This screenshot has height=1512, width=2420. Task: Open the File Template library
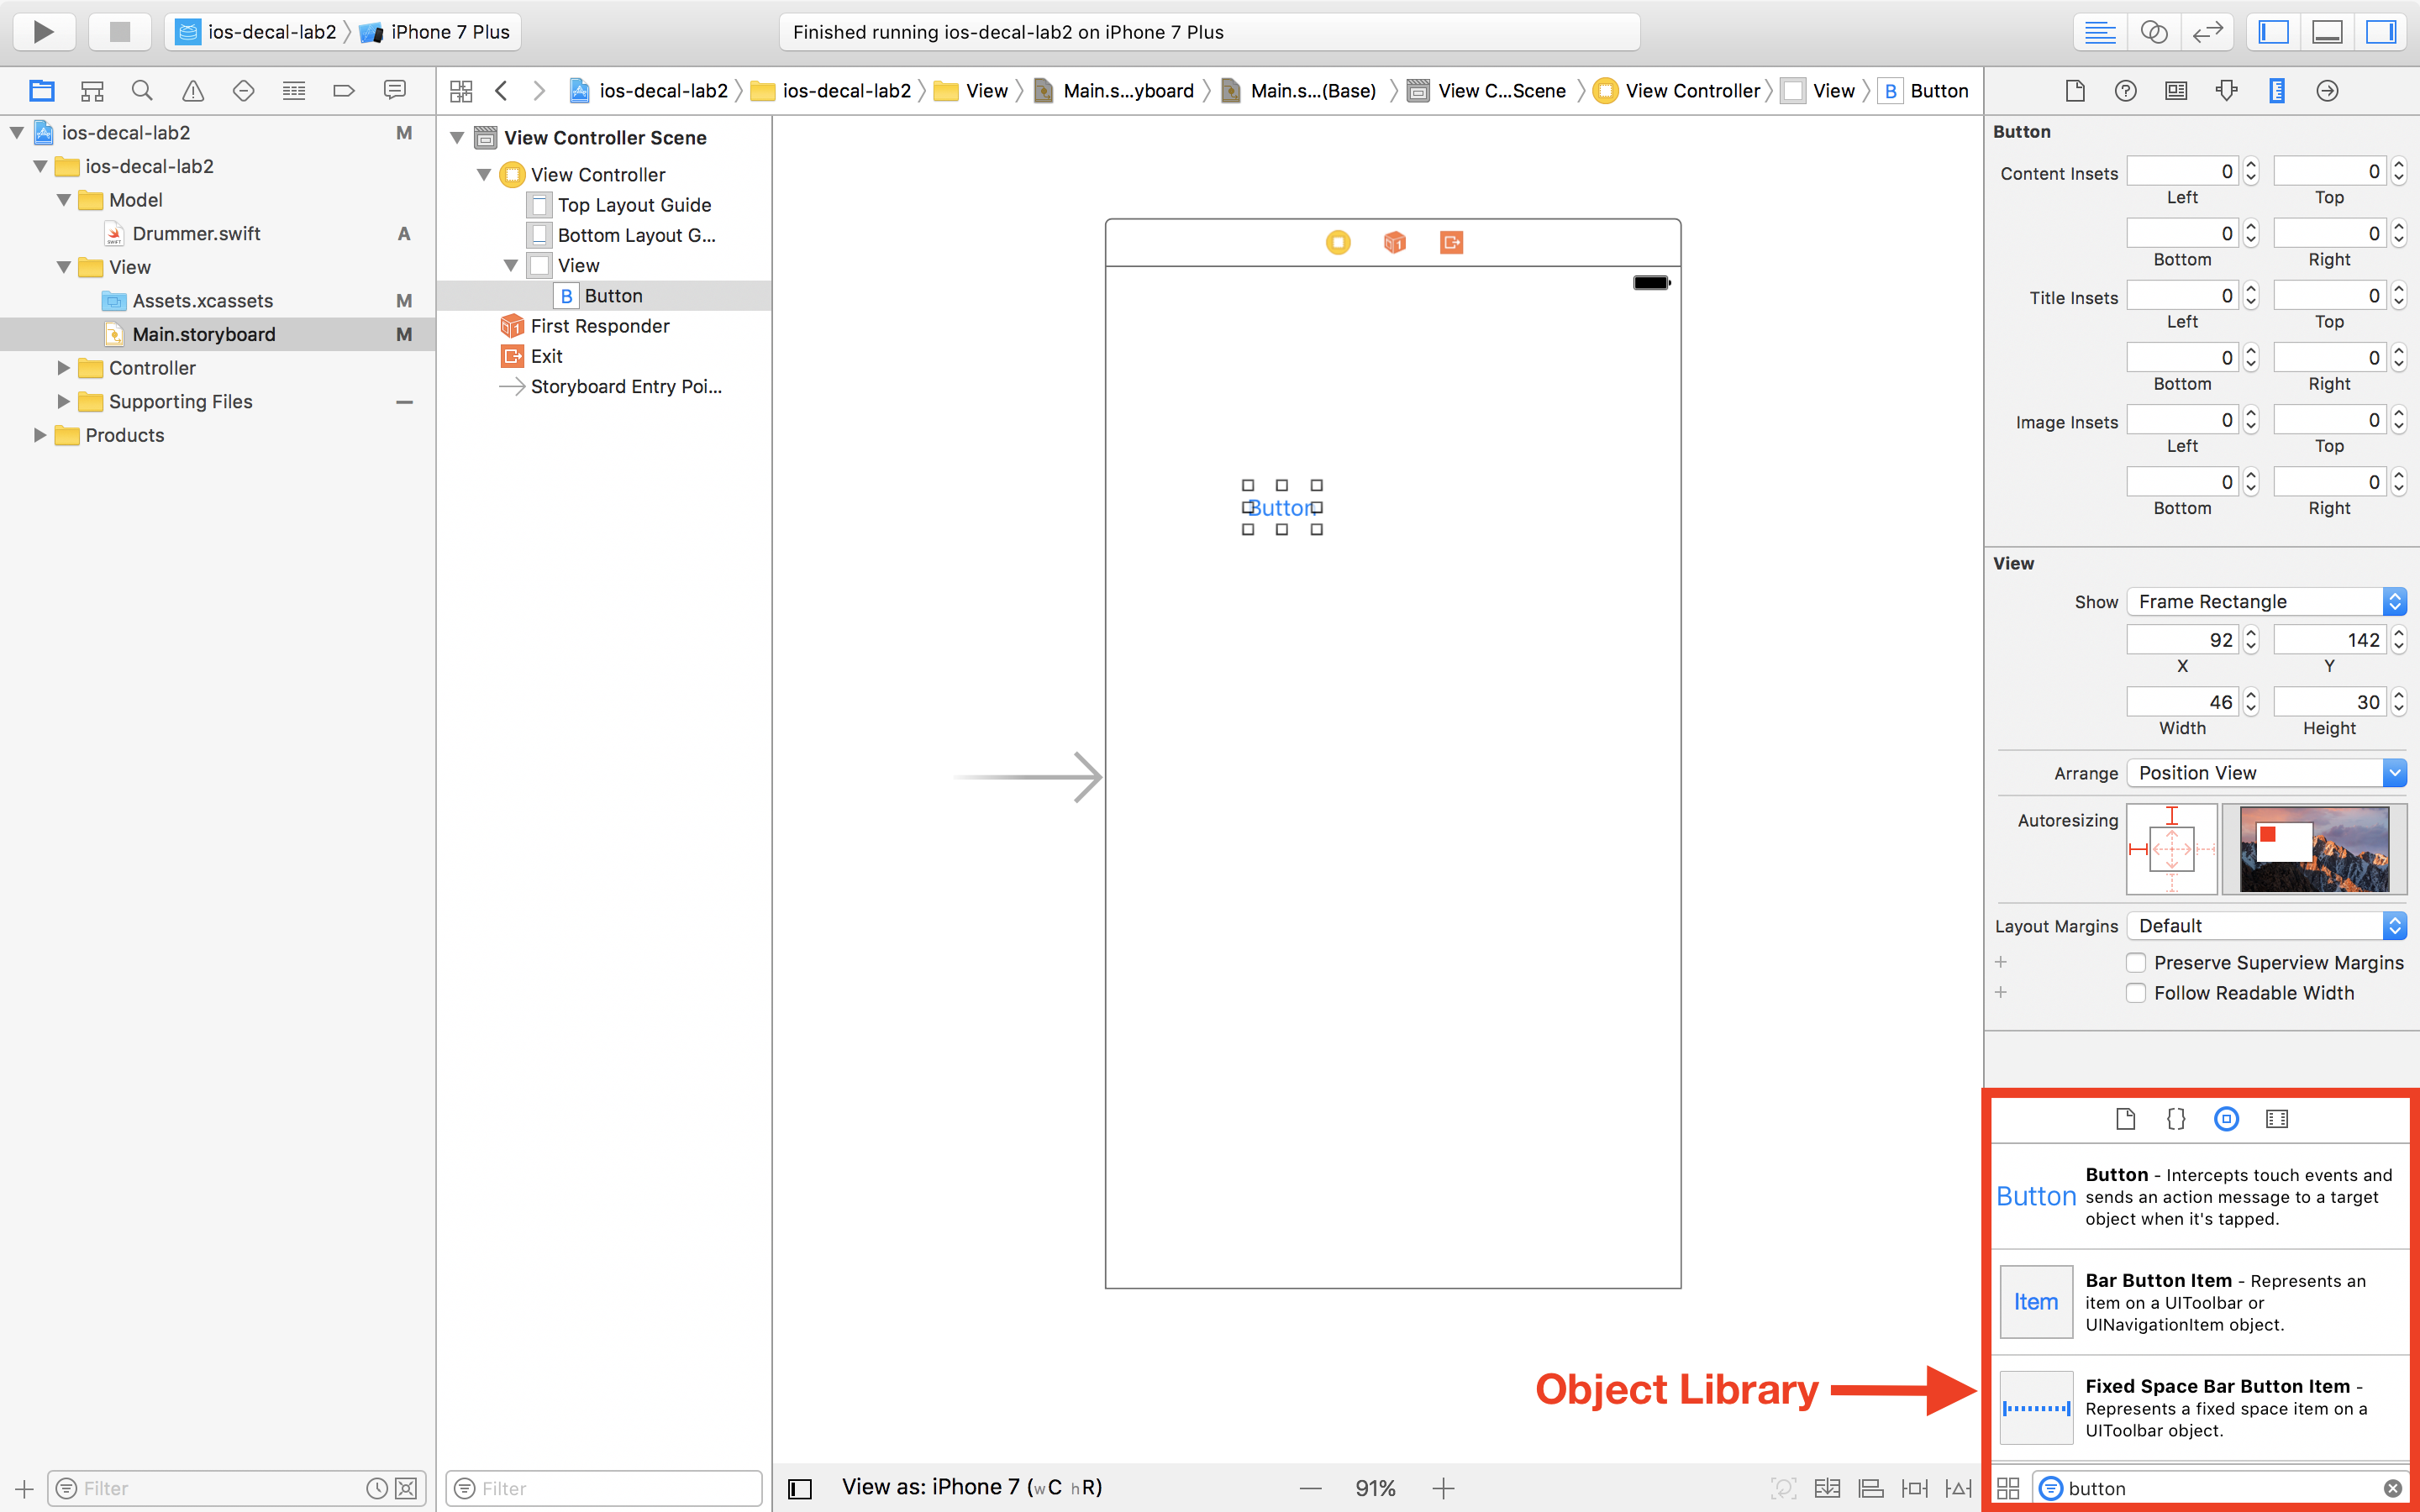tap(2126, 1119)
